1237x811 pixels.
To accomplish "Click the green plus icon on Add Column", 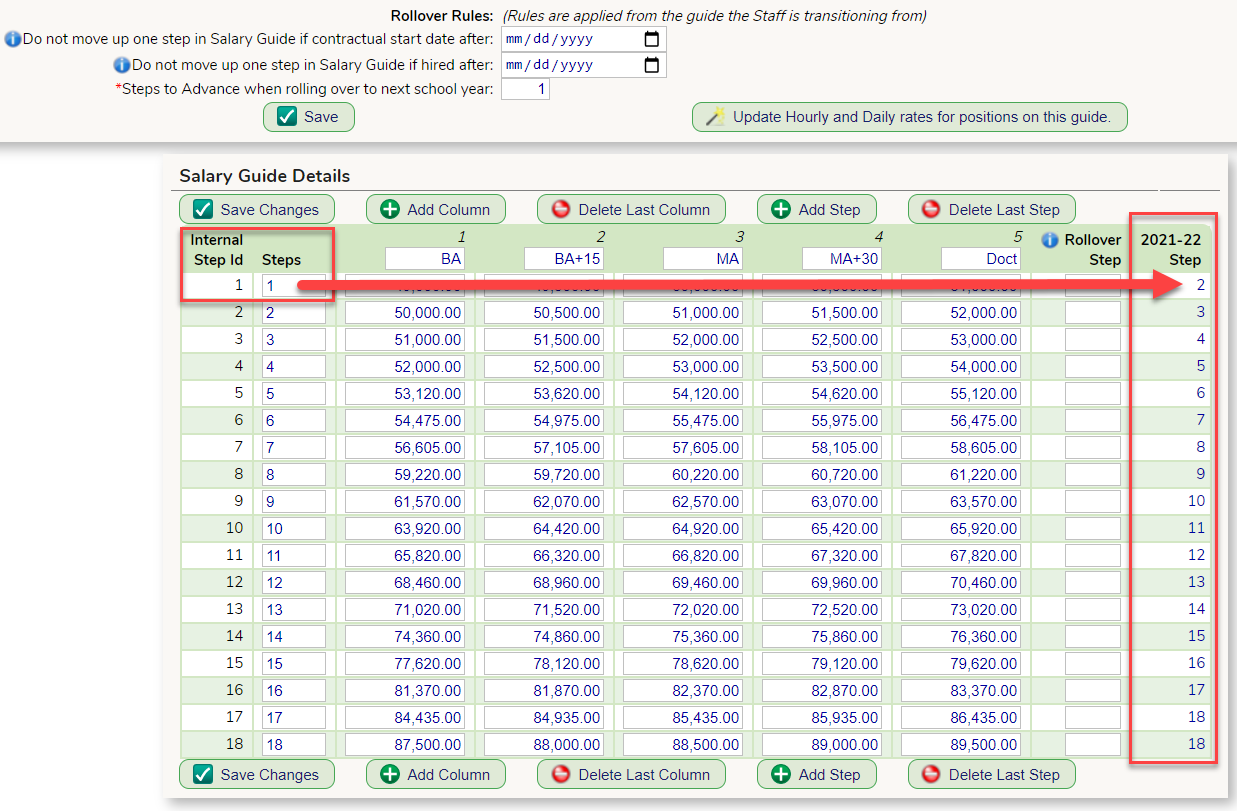I will 390,209.
